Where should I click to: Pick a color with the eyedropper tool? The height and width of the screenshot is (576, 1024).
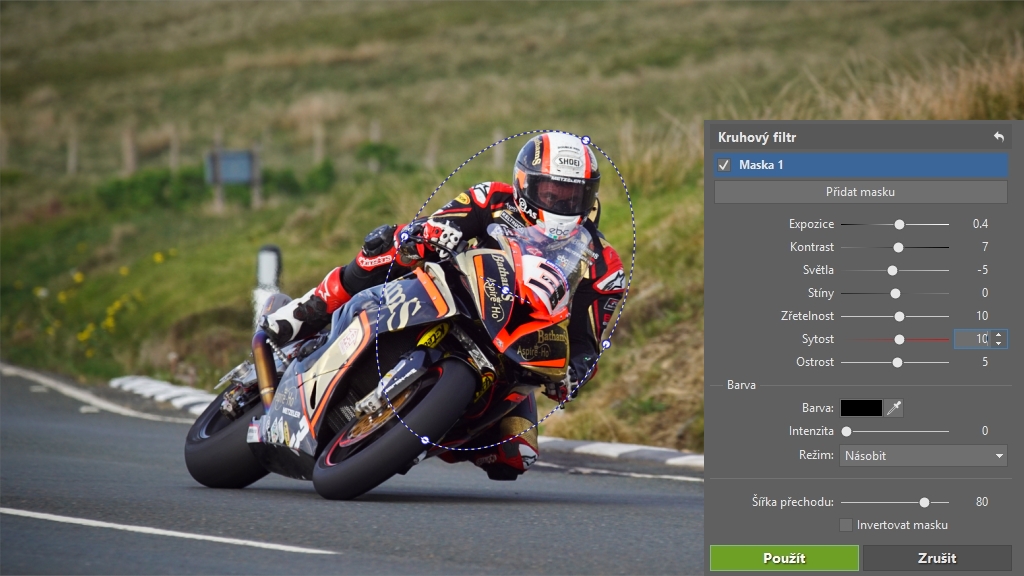tap(894, 408)
